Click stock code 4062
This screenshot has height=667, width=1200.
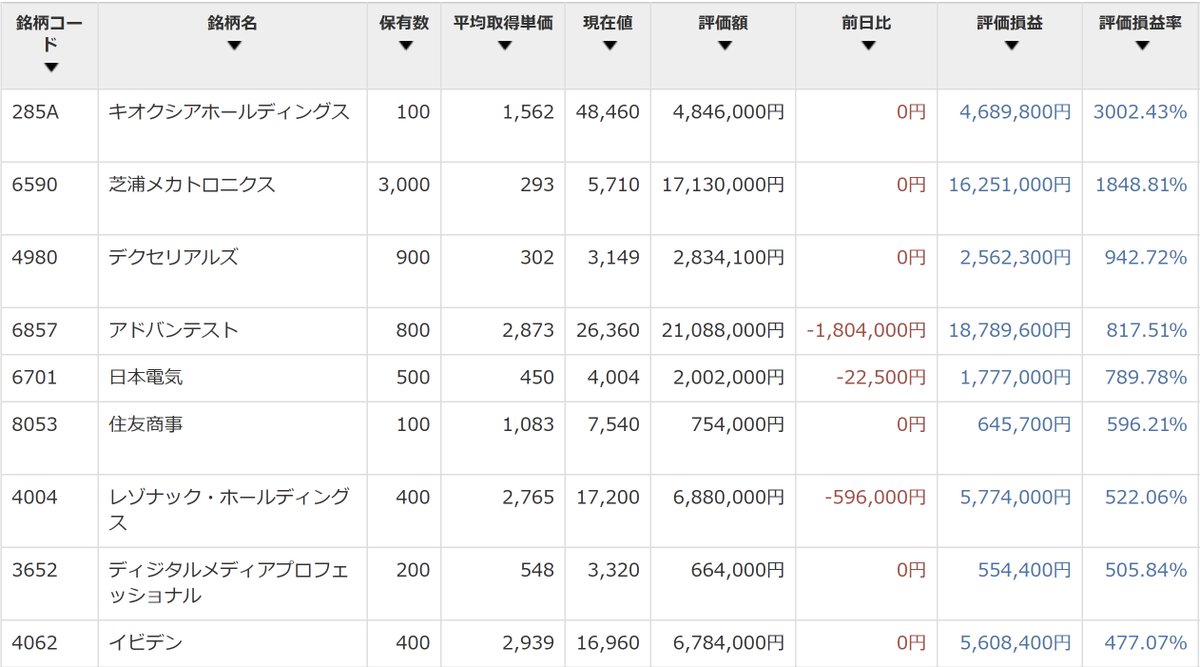(35, 643)
